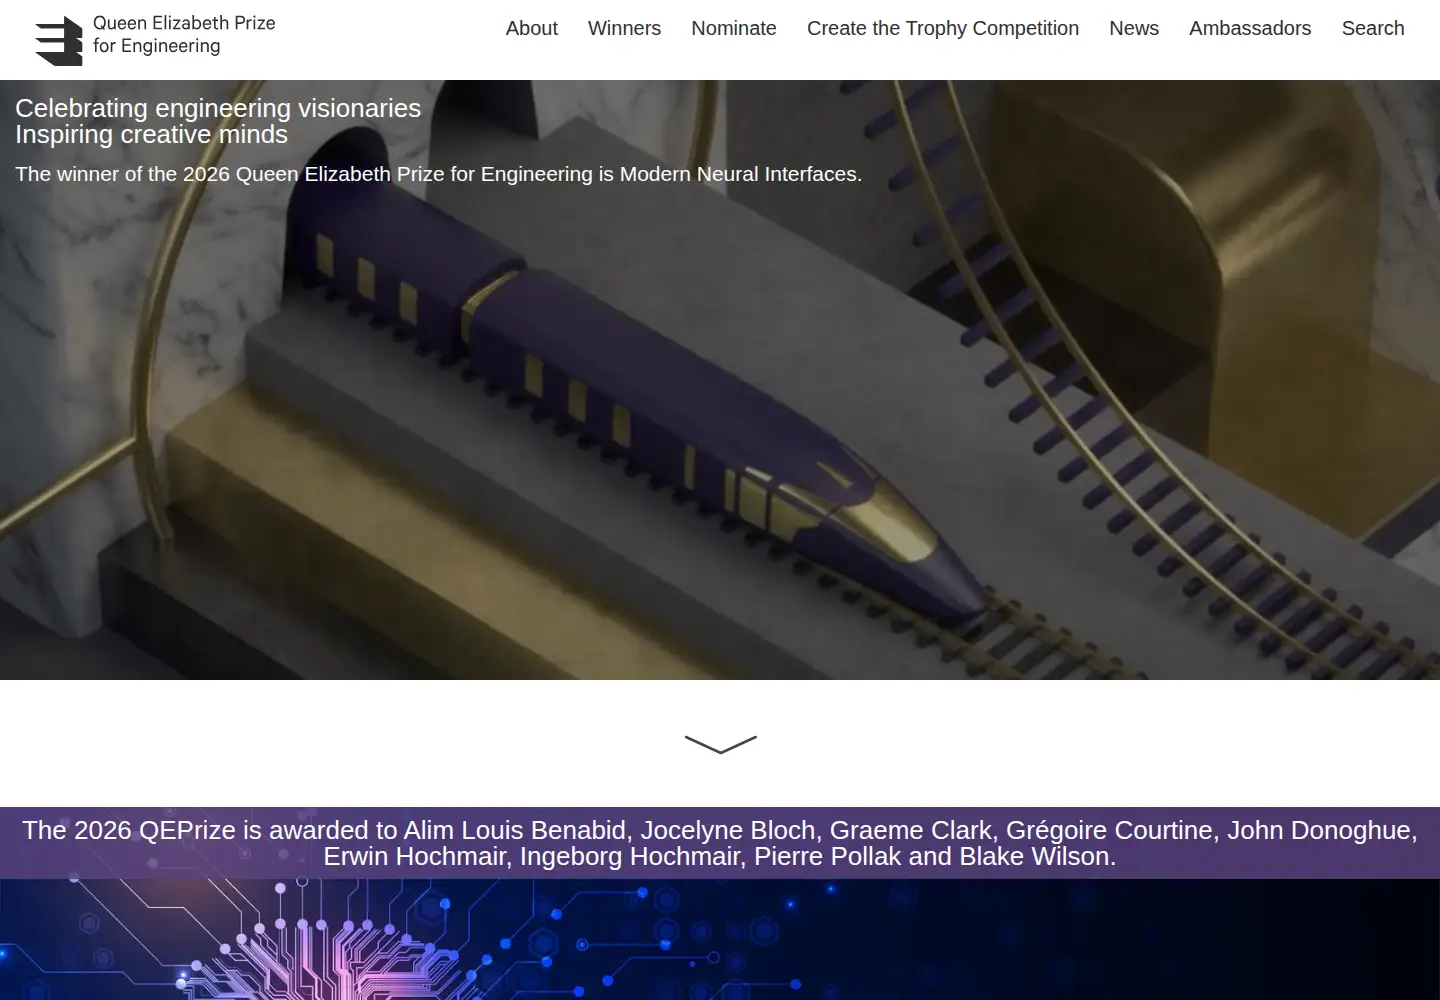Go to the Winners page
The image size is (1440, 1000).
[624, 28]
